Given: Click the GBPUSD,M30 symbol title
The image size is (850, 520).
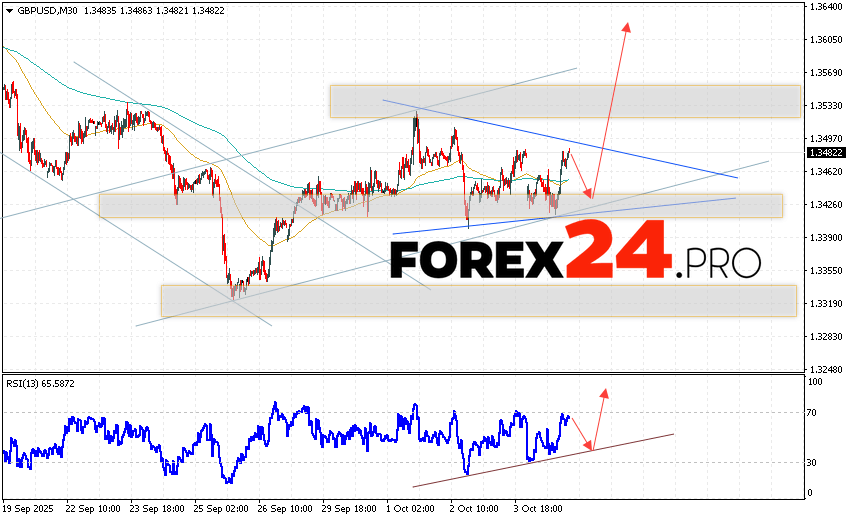Looking at the screenshot, I should click(41, 10).
